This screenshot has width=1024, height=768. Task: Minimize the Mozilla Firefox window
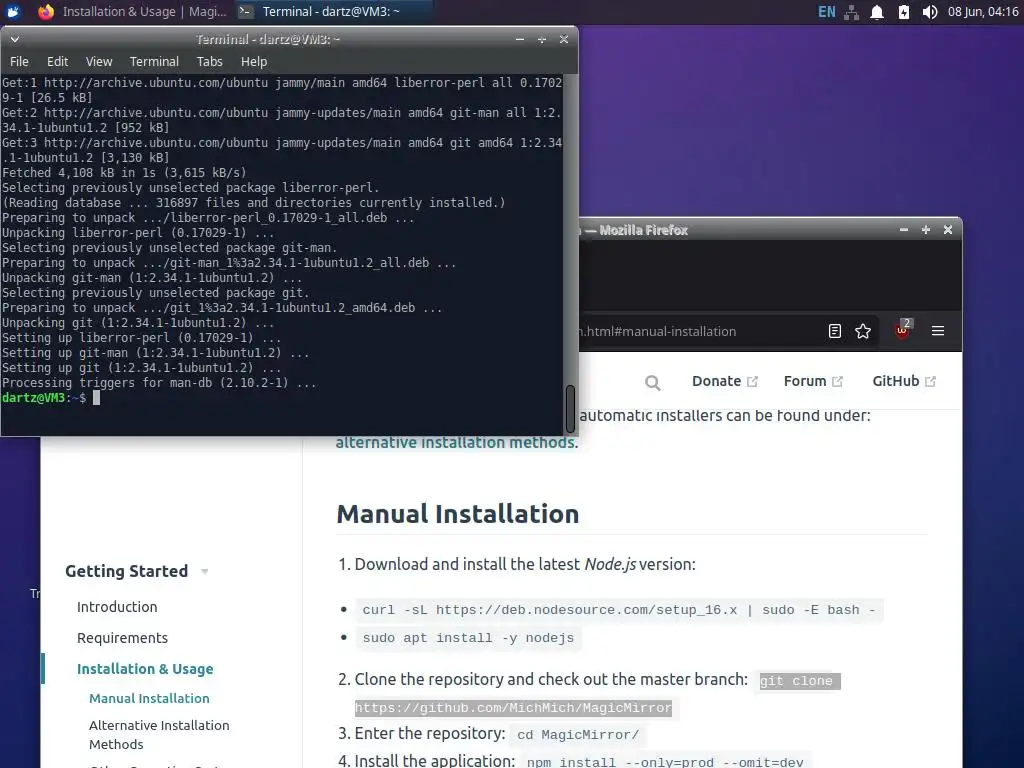tap(904, 230)
